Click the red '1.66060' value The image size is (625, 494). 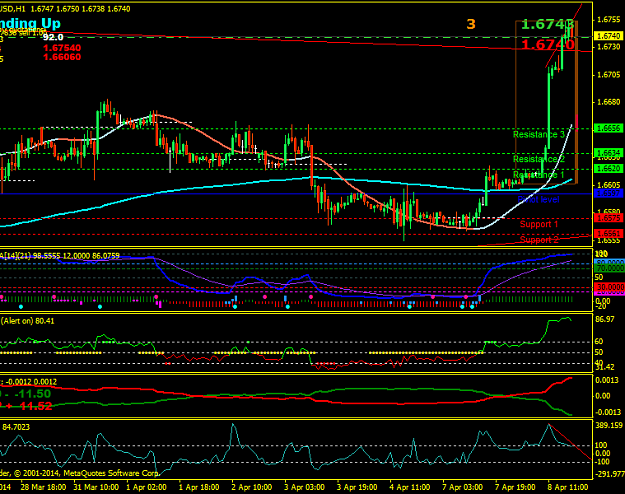point(62,57)
